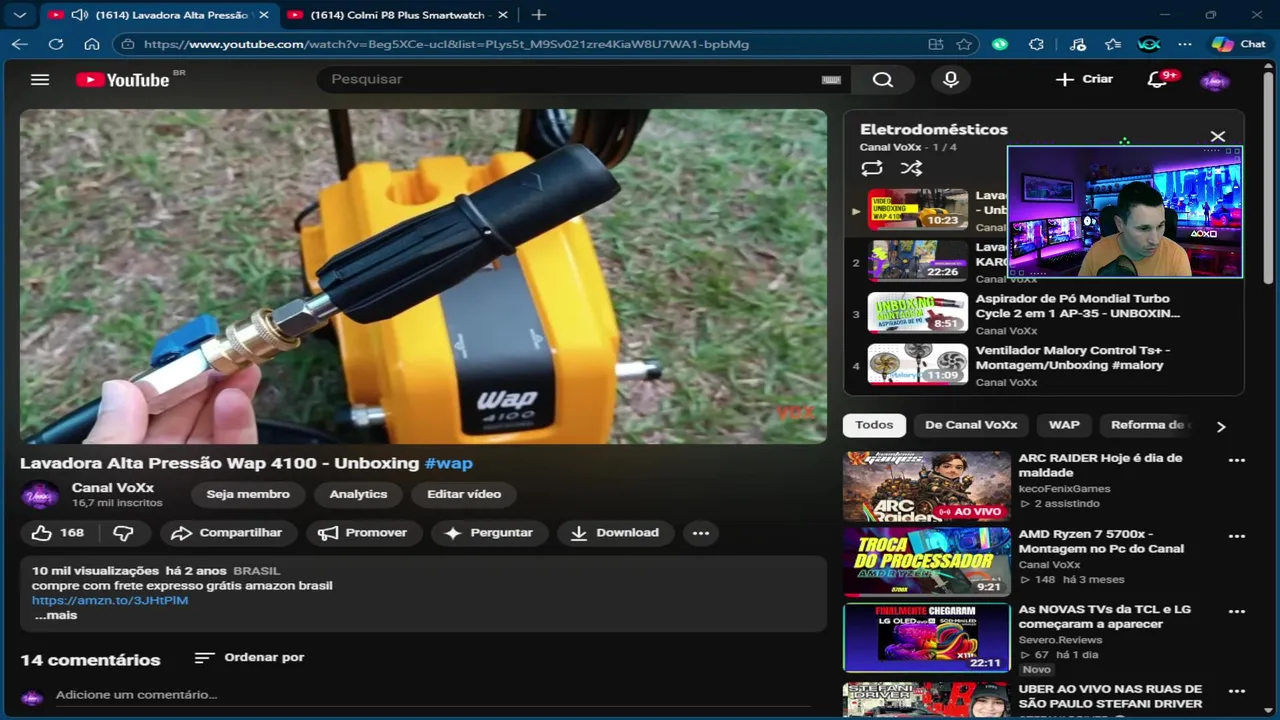The height and width of the screenshot is (720, 1280).
Task: Open video Analytics
Action: pyautogui.click(x=358, y=494)
